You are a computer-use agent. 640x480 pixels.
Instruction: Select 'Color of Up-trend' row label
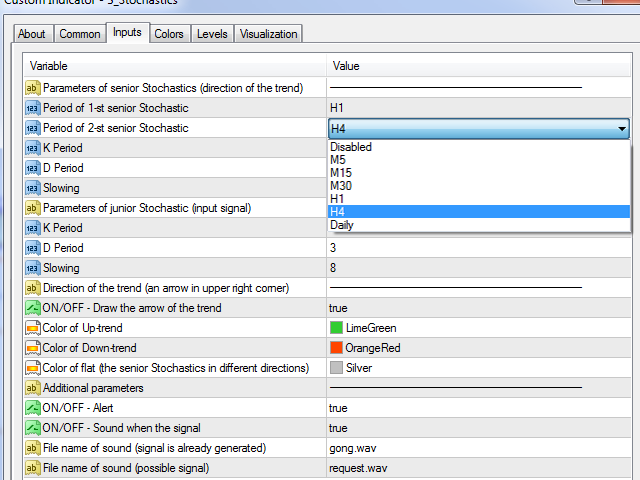tap(82, 328)
